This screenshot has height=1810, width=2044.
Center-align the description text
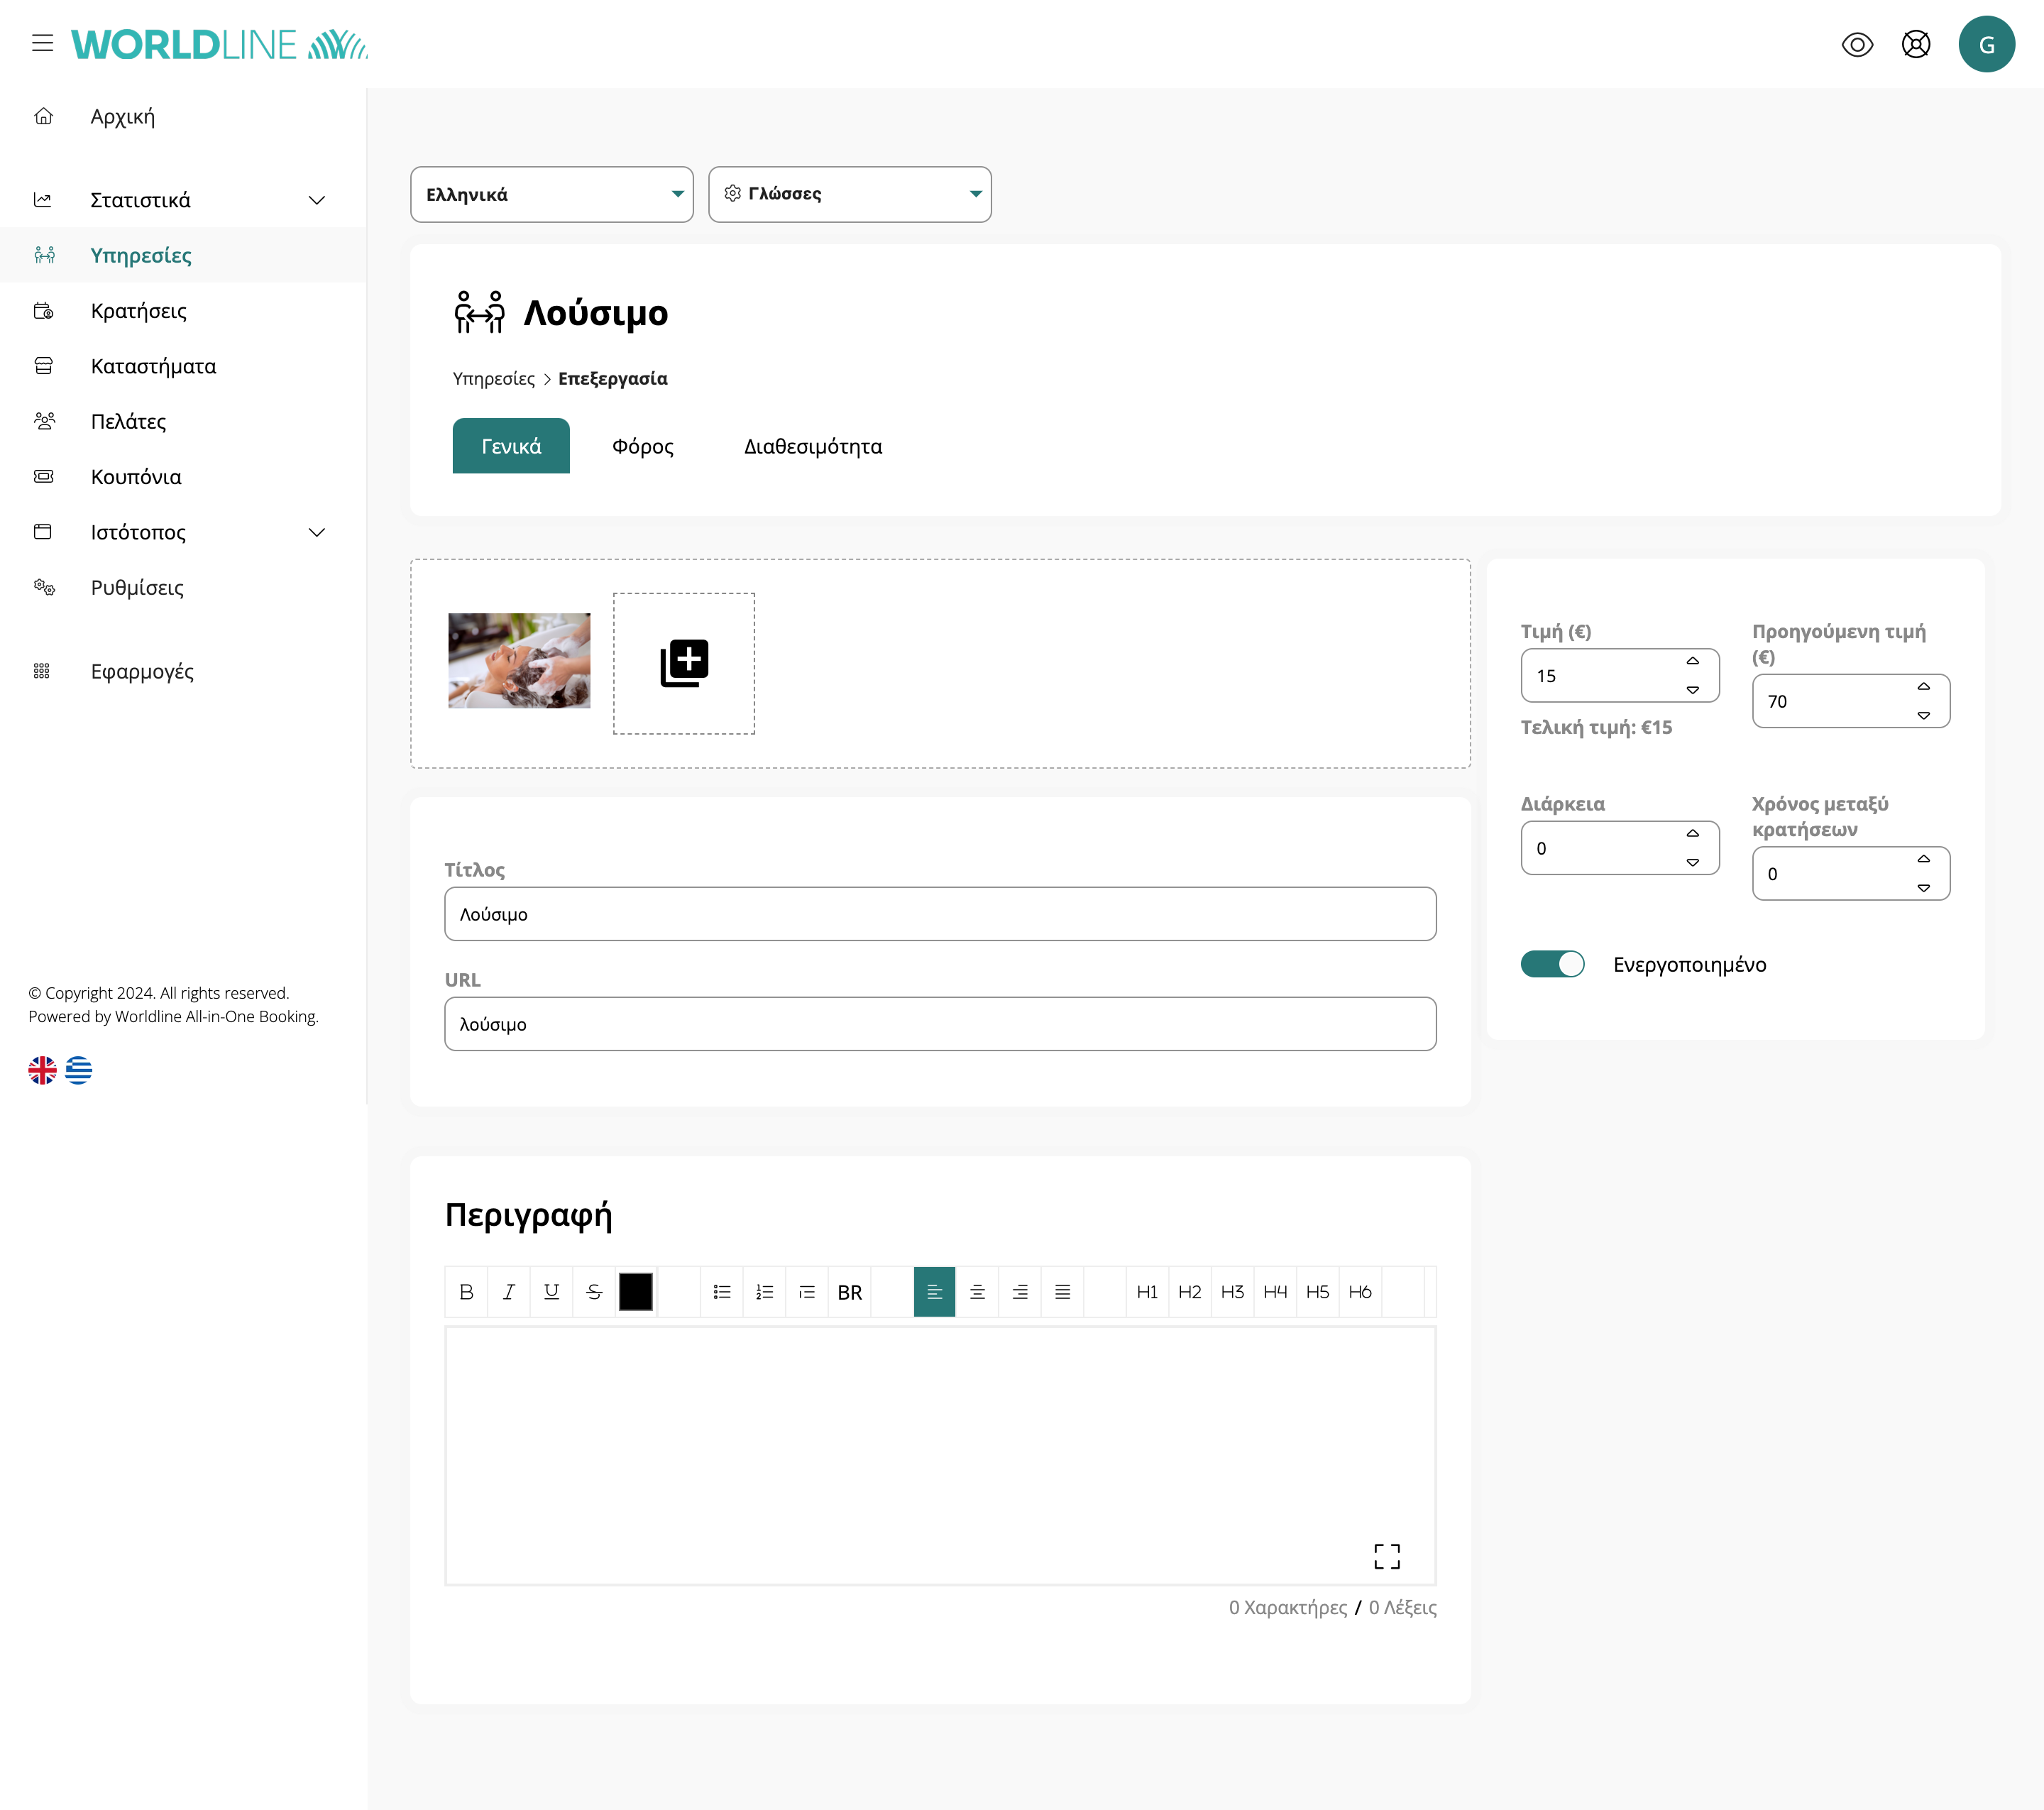(977, 1292)
